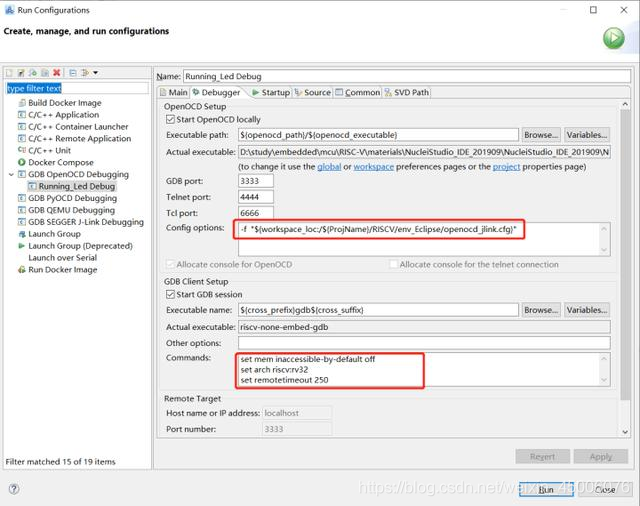The image size is (640, 506).
Task: Select C/C++ Container Launcher item
Action: [x=73, y=126]
